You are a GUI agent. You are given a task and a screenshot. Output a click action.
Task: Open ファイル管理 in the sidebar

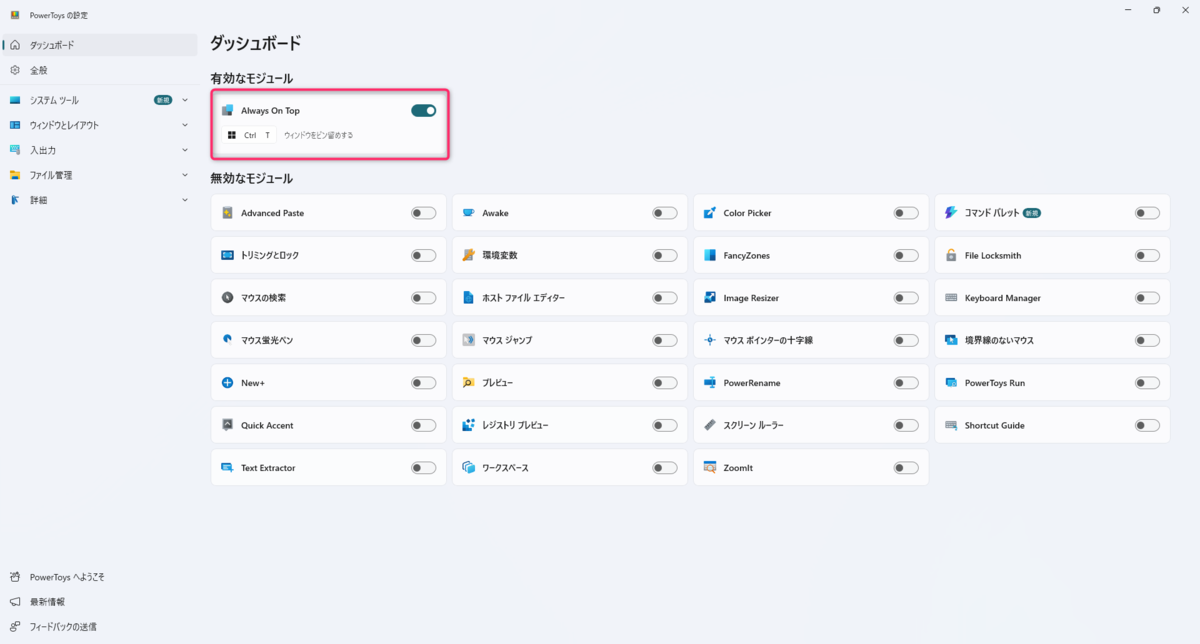pos(100,175)
